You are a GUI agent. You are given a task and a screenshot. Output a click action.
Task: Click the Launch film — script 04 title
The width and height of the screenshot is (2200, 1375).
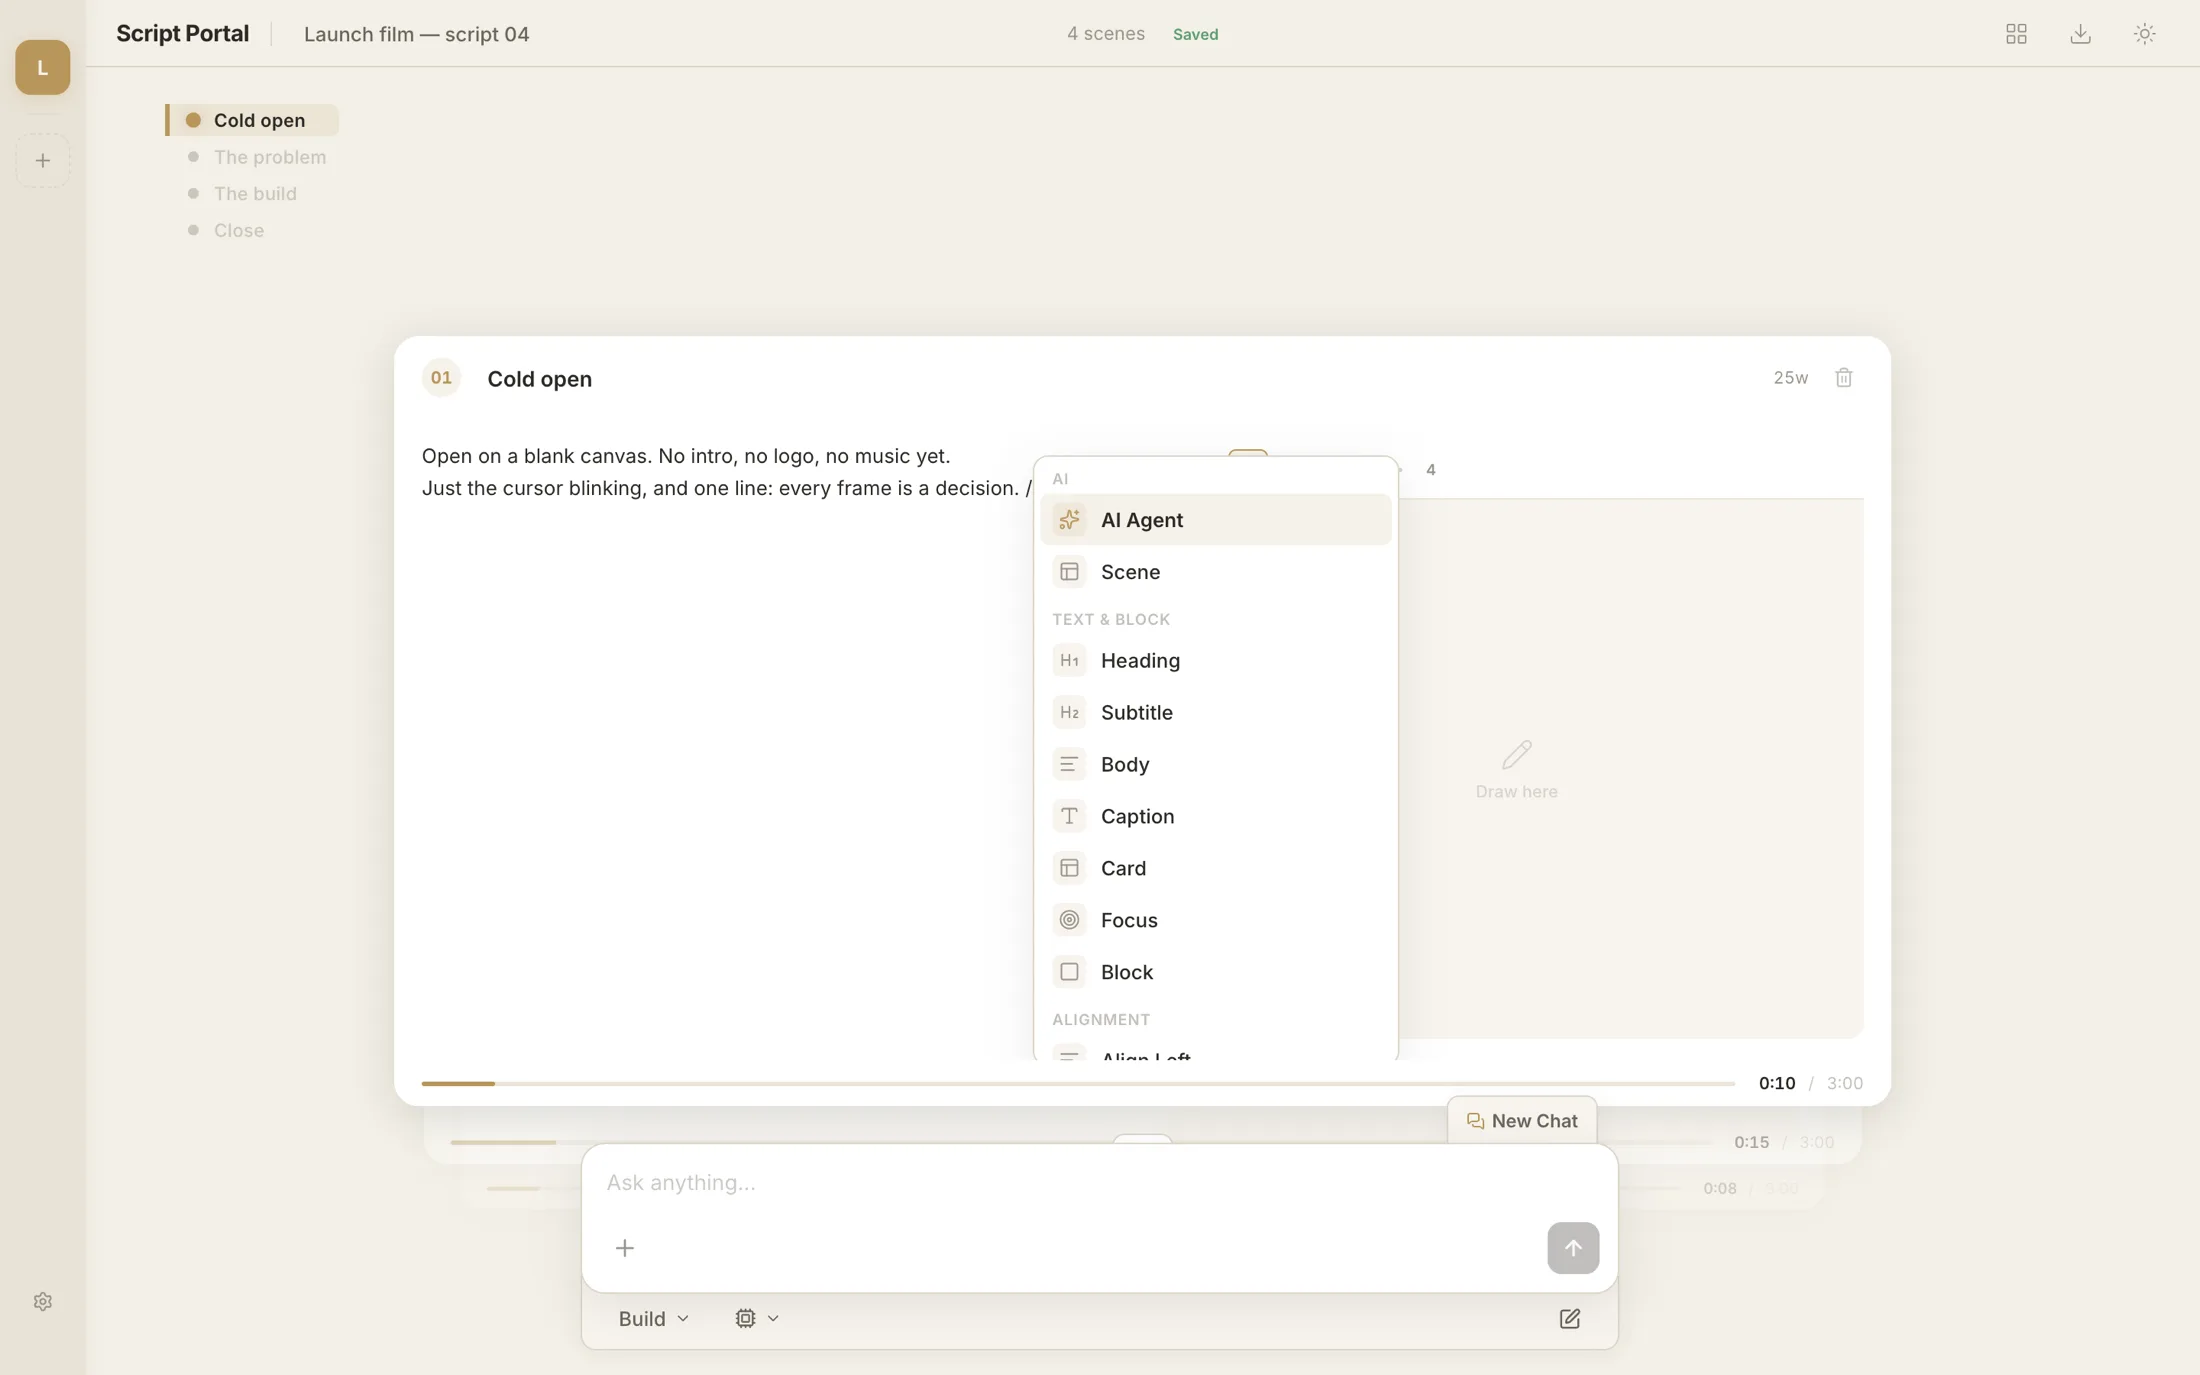(416, 34)
